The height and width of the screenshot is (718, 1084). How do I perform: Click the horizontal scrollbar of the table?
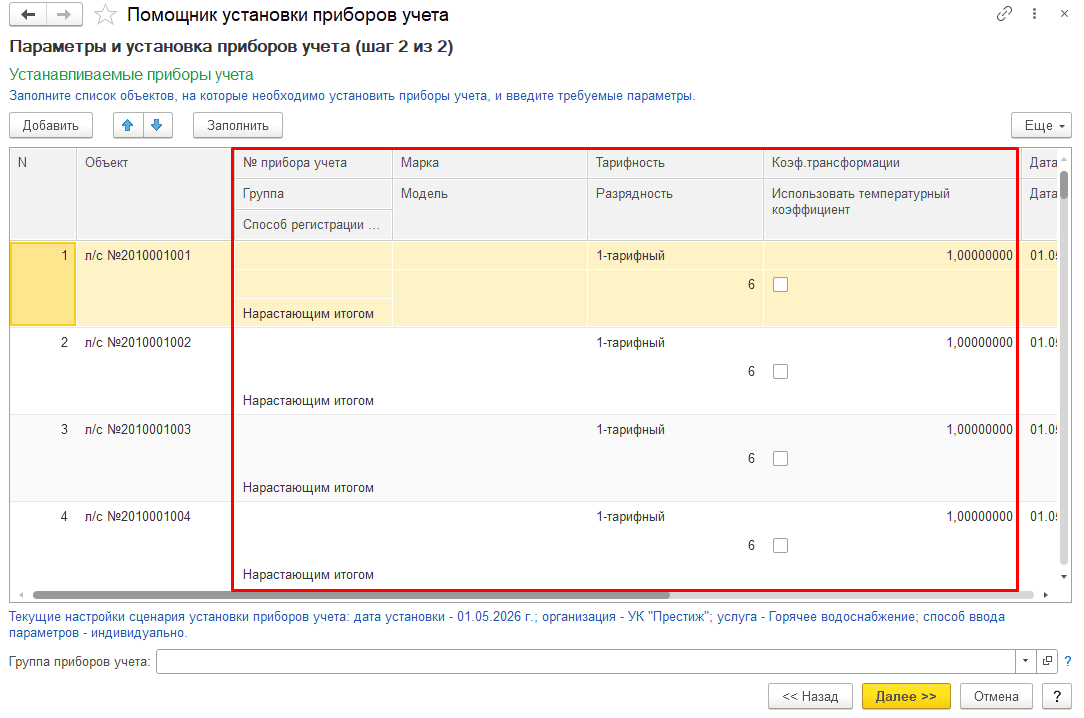pyautogui.click(x=351, y=595)
